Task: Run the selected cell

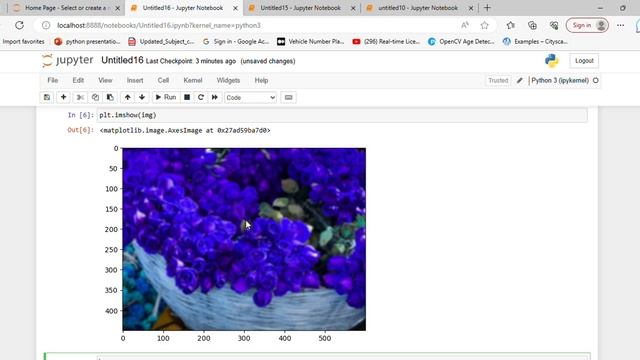Action: 166,98
